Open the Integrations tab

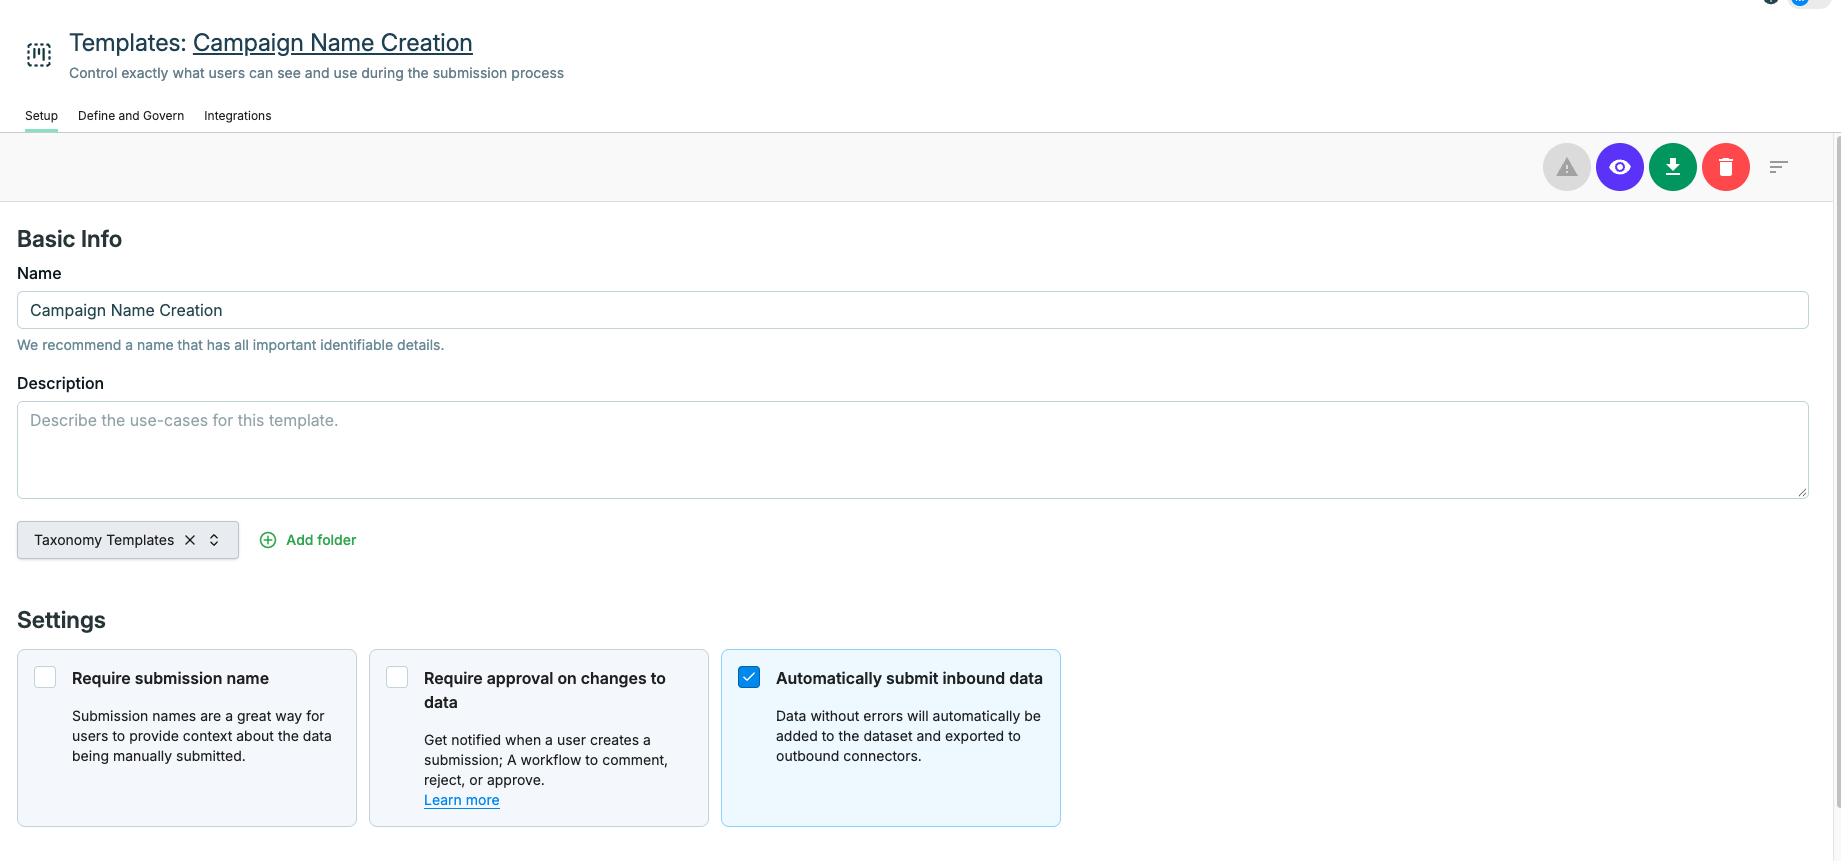(238, 116)
